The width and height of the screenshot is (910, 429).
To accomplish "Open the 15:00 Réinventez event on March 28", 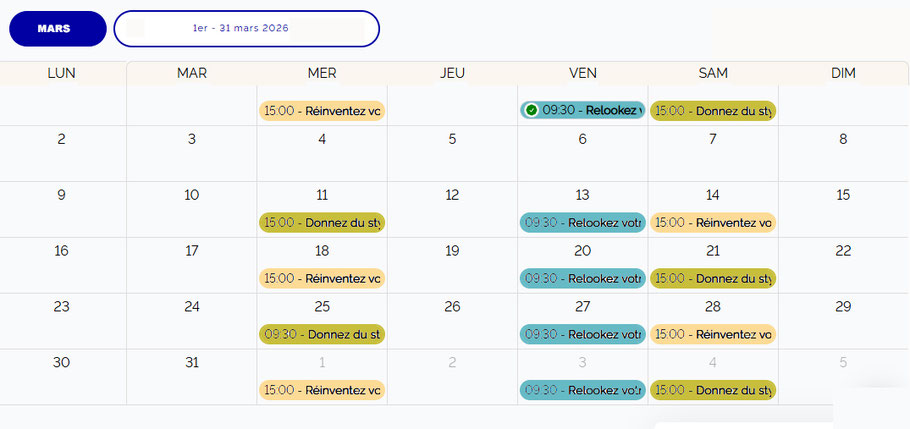I will 713,334.
